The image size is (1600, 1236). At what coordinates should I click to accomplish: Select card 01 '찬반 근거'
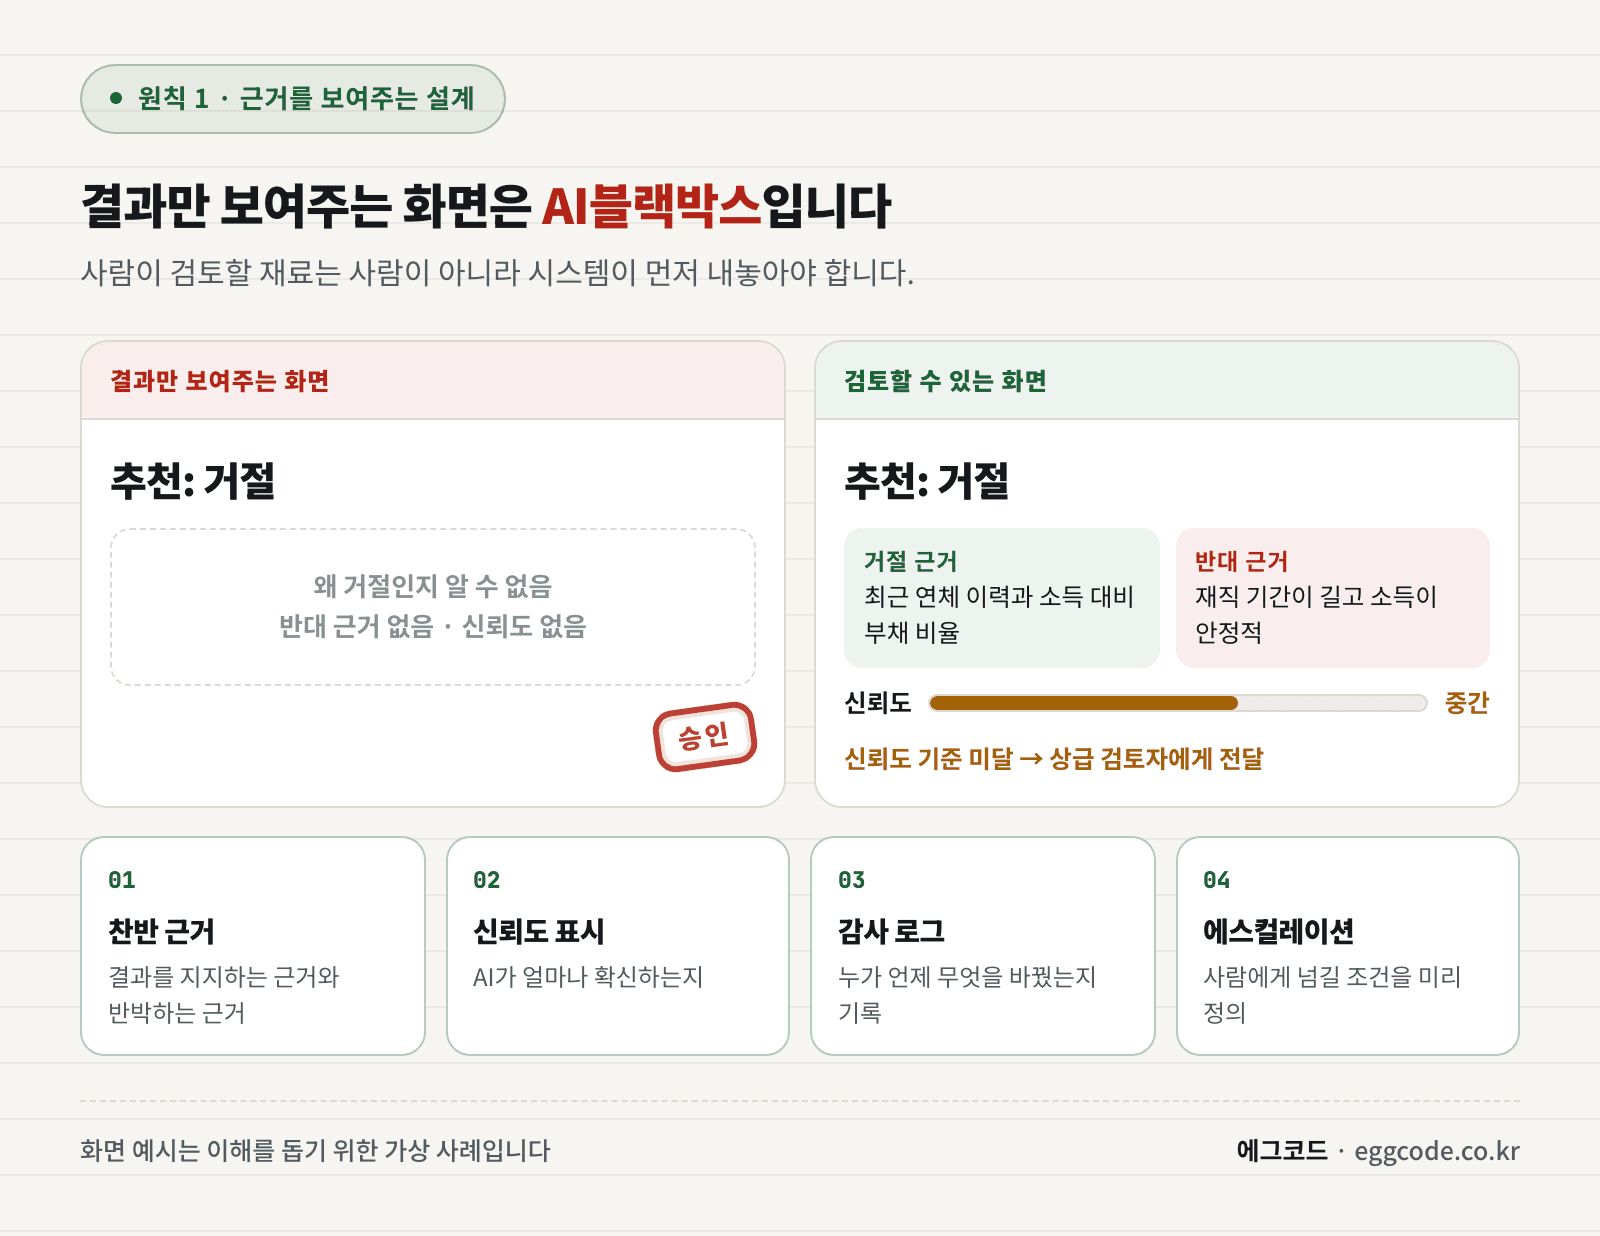253,946
